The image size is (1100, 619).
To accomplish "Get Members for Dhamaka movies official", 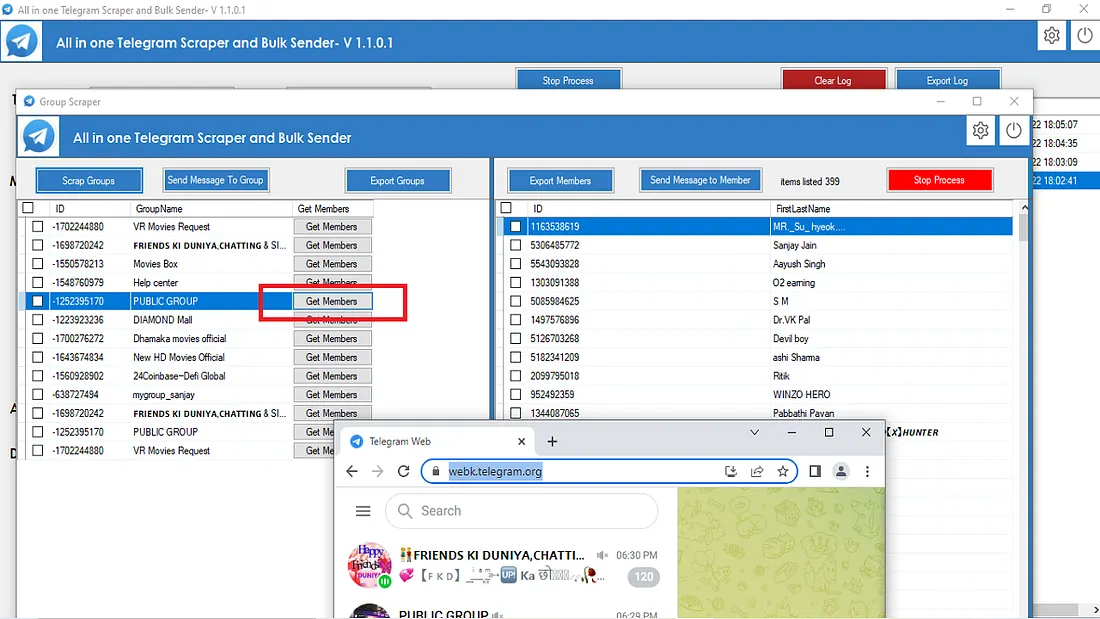I will coord(332,338).
